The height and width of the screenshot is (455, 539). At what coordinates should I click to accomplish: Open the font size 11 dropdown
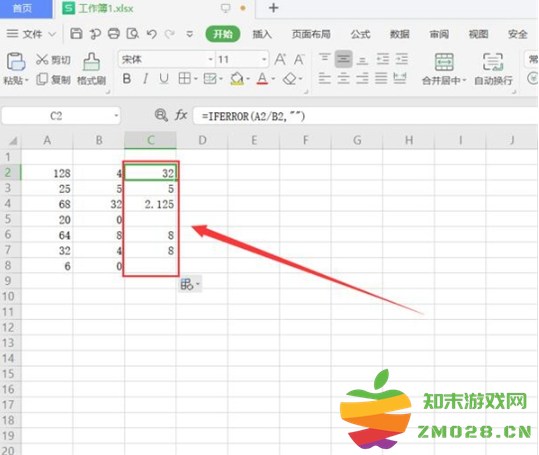point(264,59)
